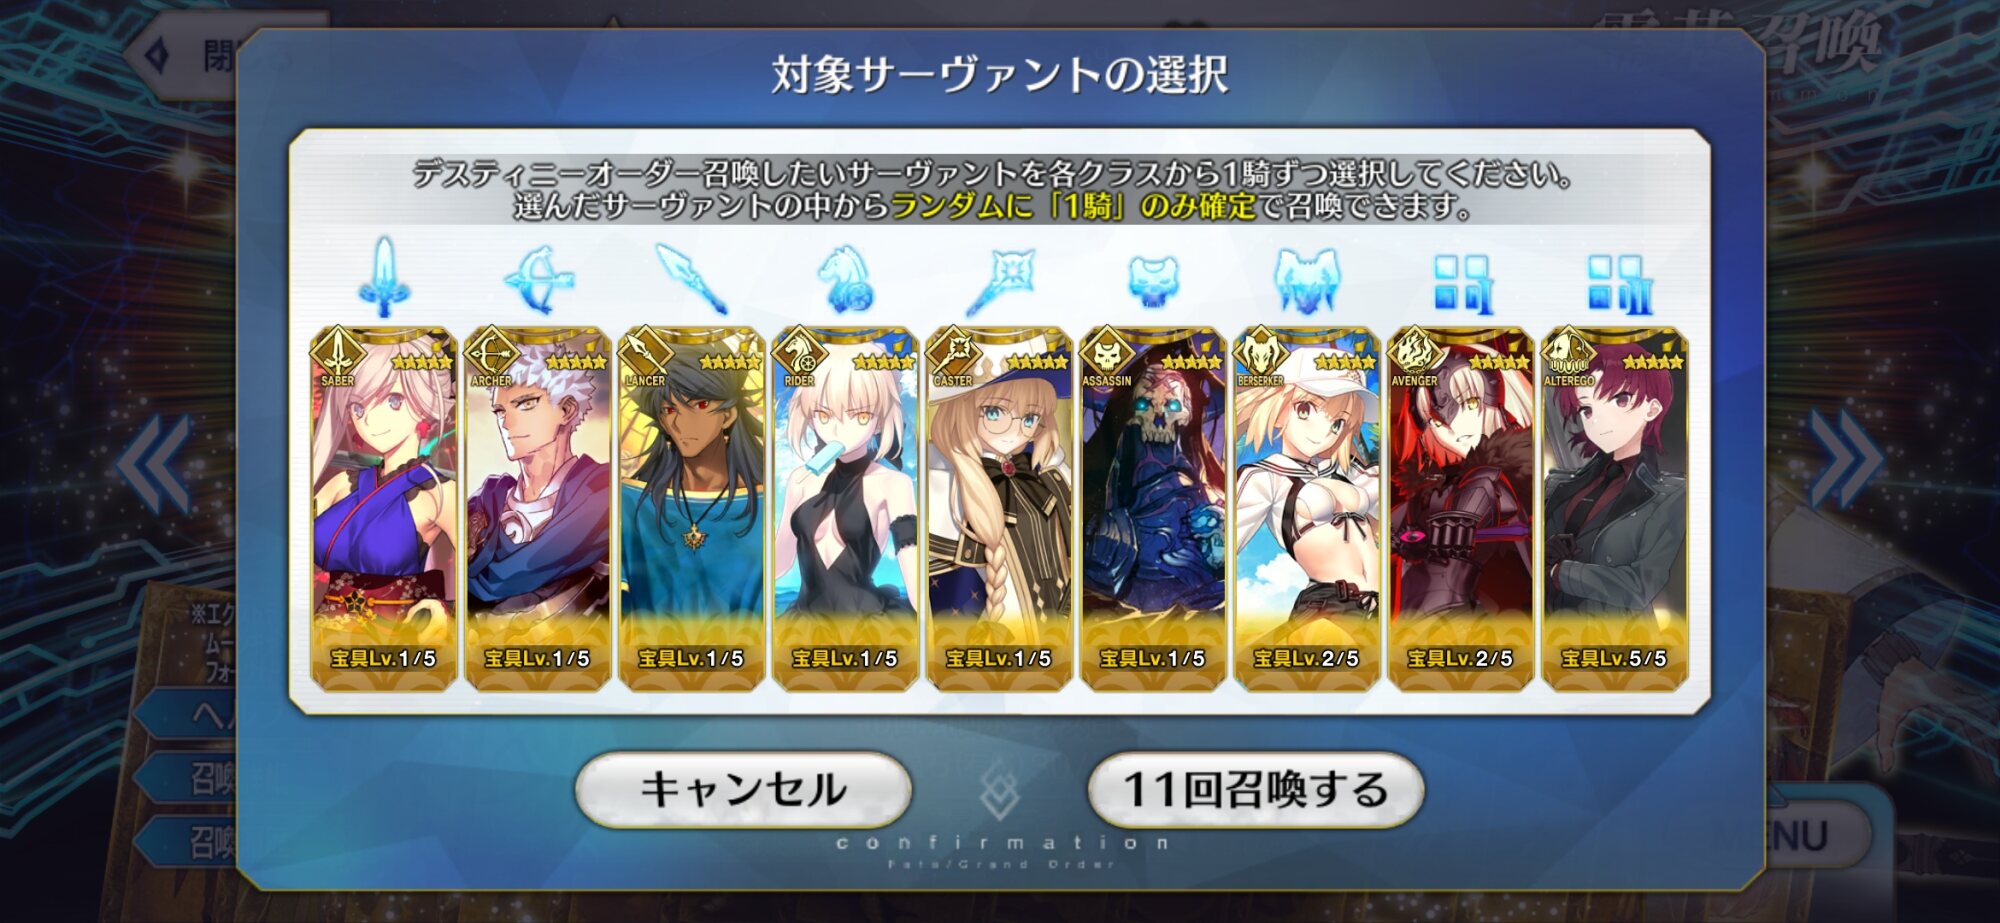This screenshot has width=2000, height=923.
Task: Confirm with 11回召喚する button
Action: (1256, 789)
